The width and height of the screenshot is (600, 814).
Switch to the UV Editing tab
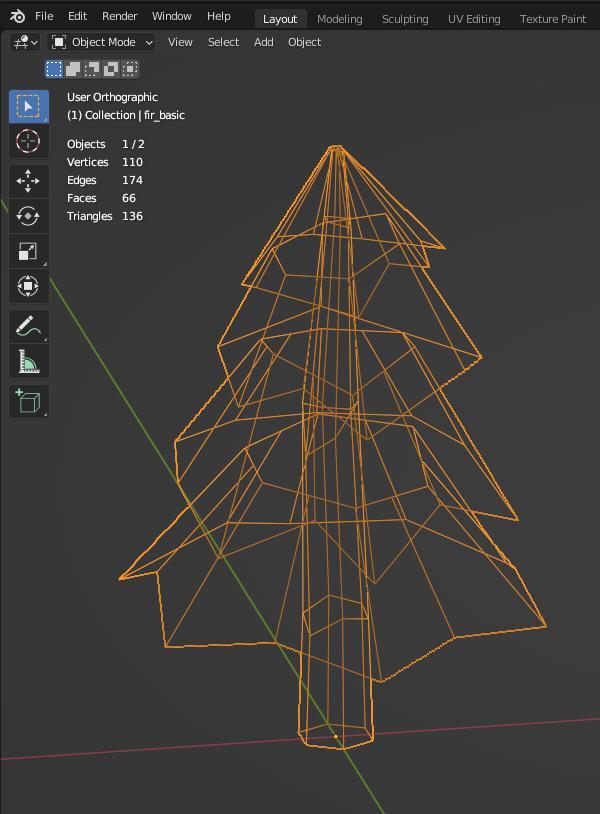coord(474,19)
